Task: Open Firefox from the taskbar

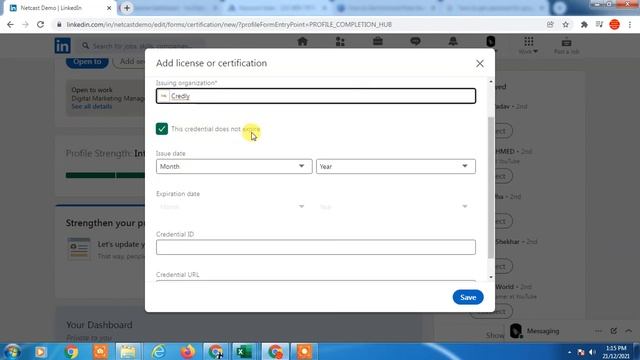Action: point(187,351)
